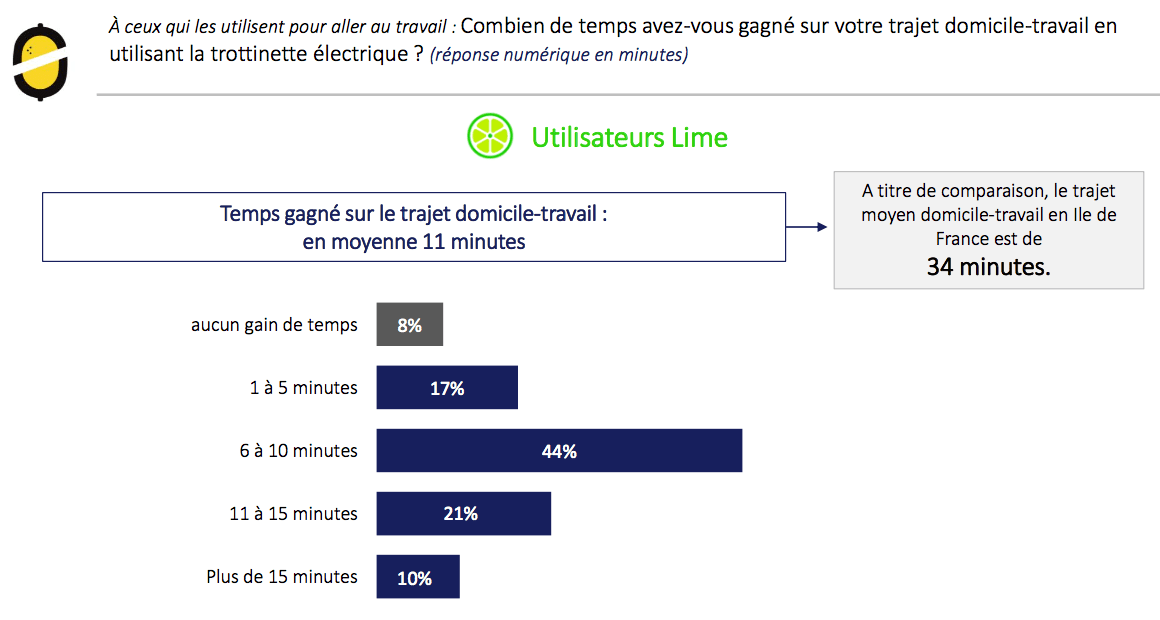Screen dimensions: 1160x620
Task: Select the 'aucun gain de temps' label
Action: [274, 325]
